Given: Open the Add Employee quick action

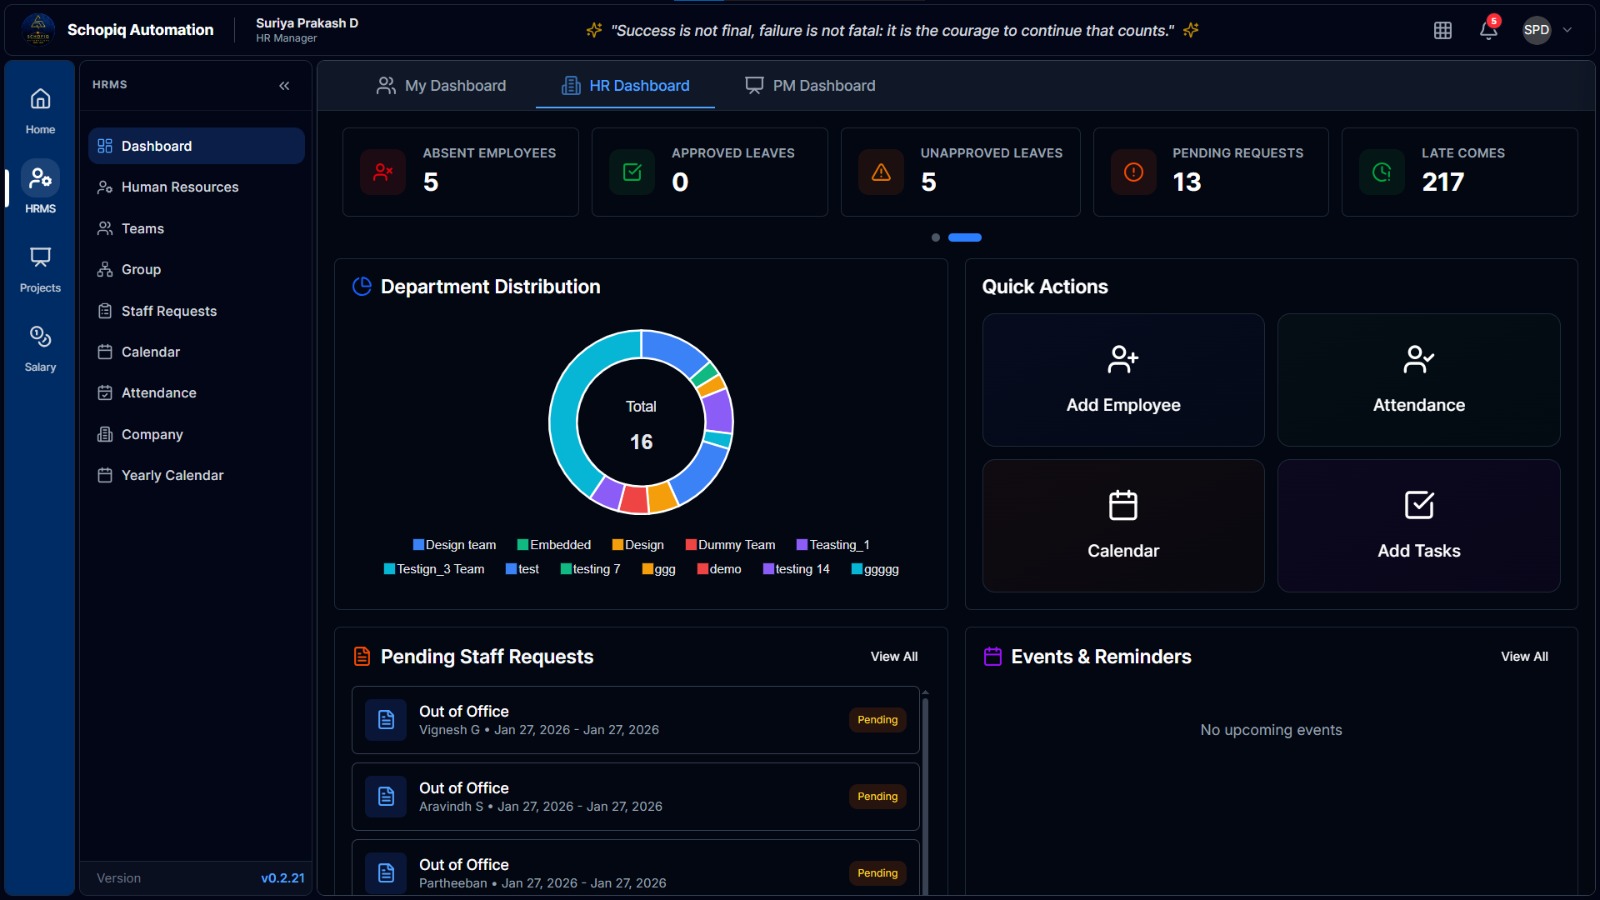Looking at the screenshot, I should (x=1123, y=380).
